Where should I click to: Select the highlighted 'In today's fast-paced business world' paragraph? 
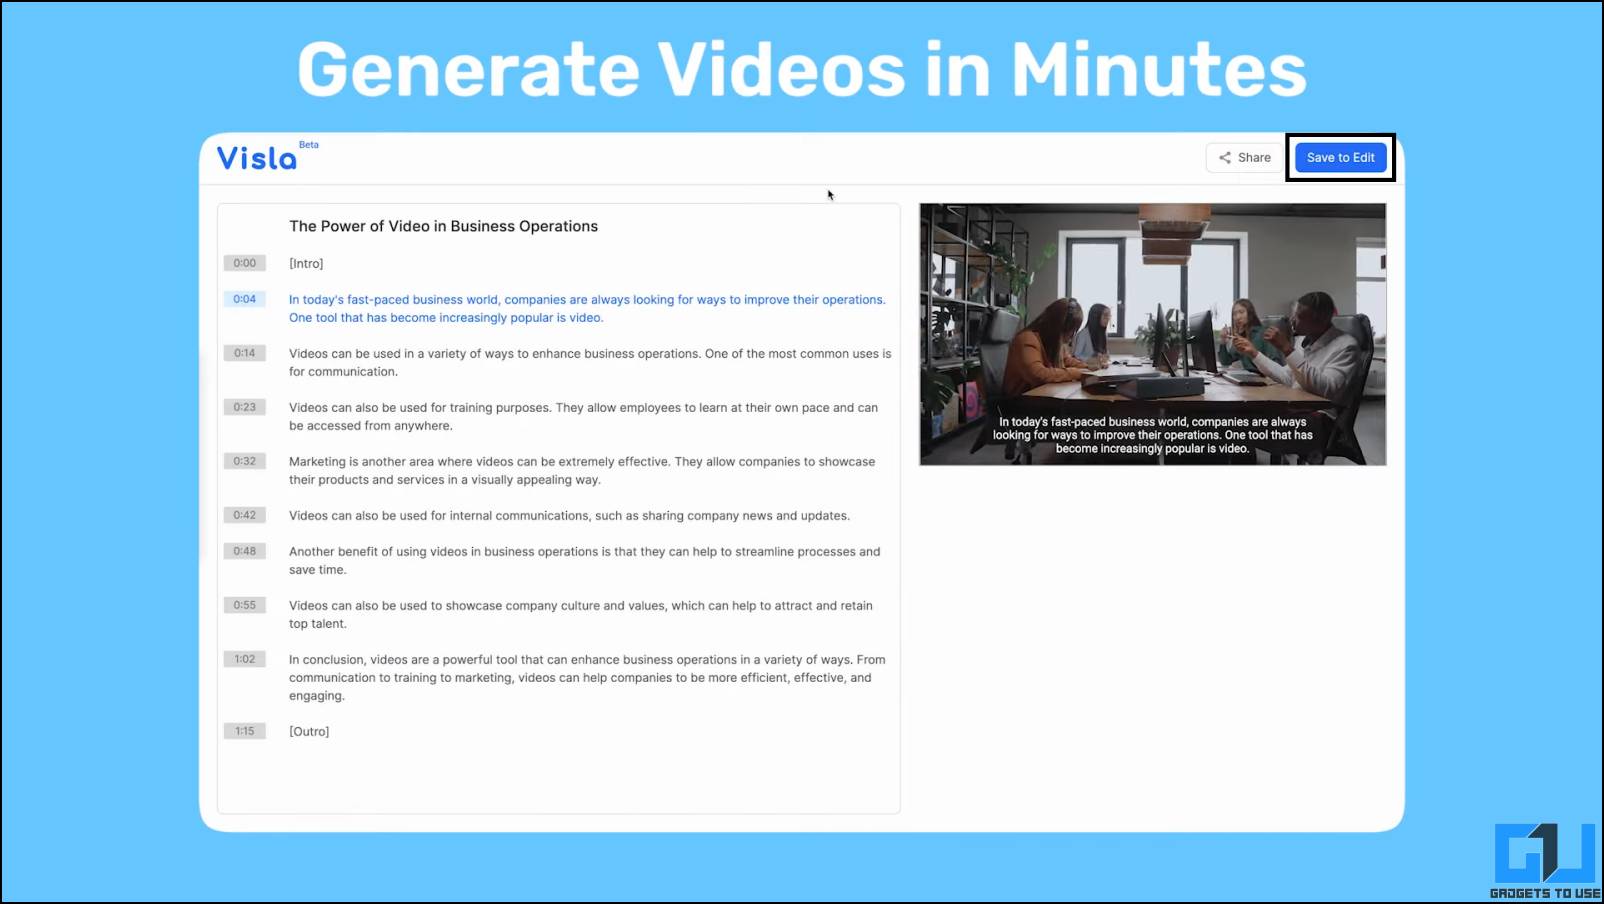[587, 308]
